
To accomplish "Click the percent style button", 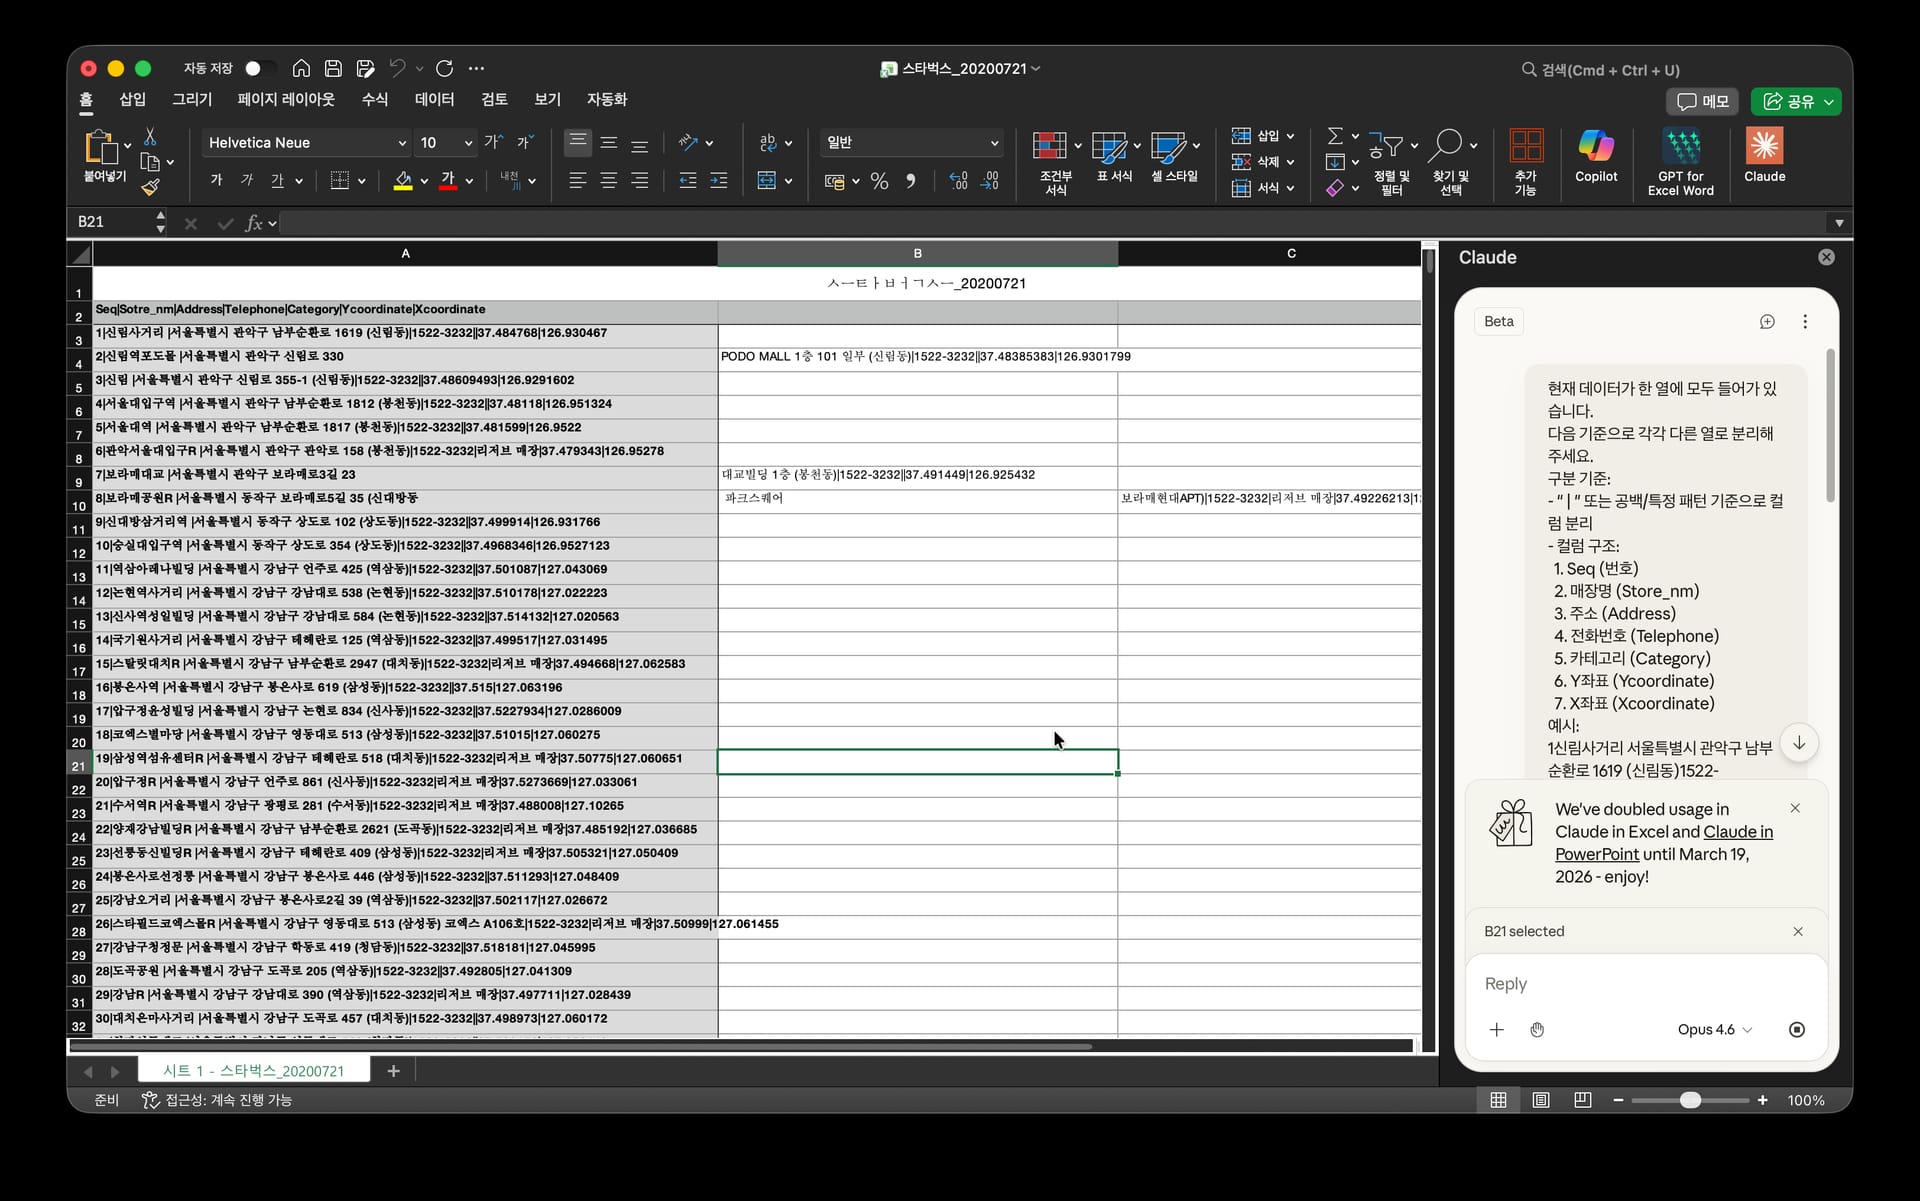I will pyautogui.click(x=879, y=181).
